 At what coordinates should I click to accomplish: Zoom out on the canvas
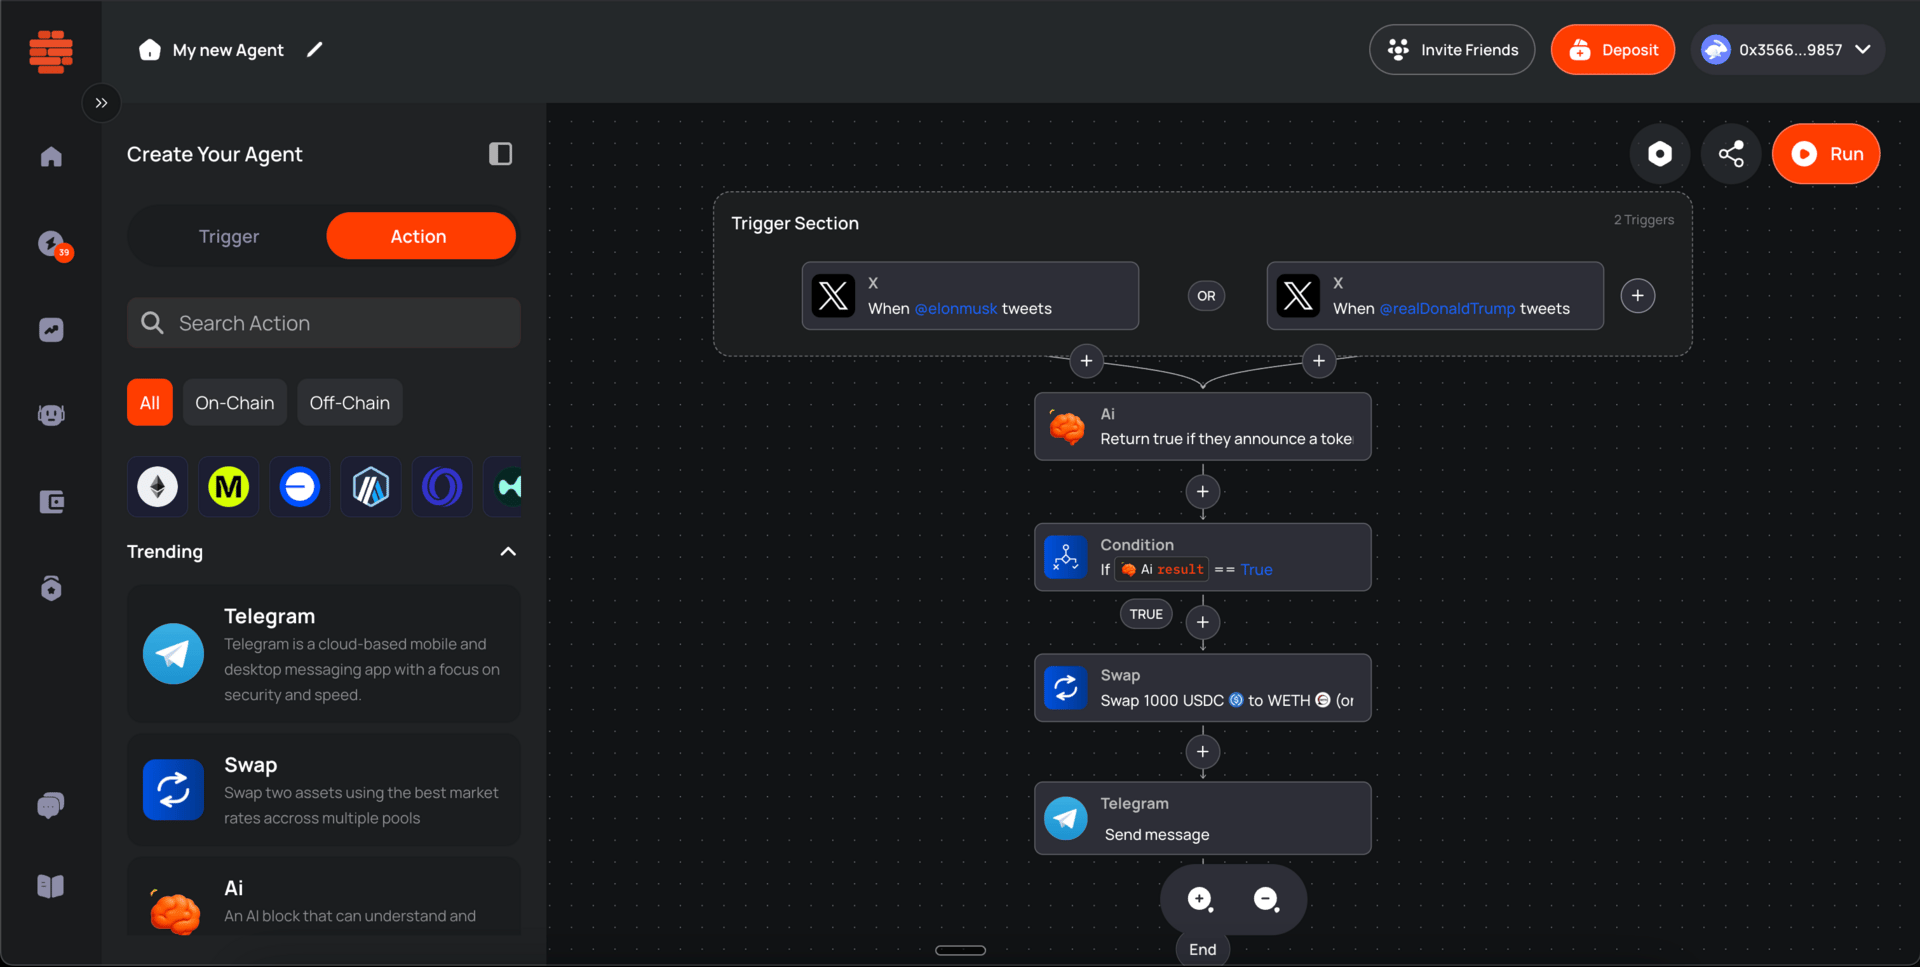point(1266,900)
